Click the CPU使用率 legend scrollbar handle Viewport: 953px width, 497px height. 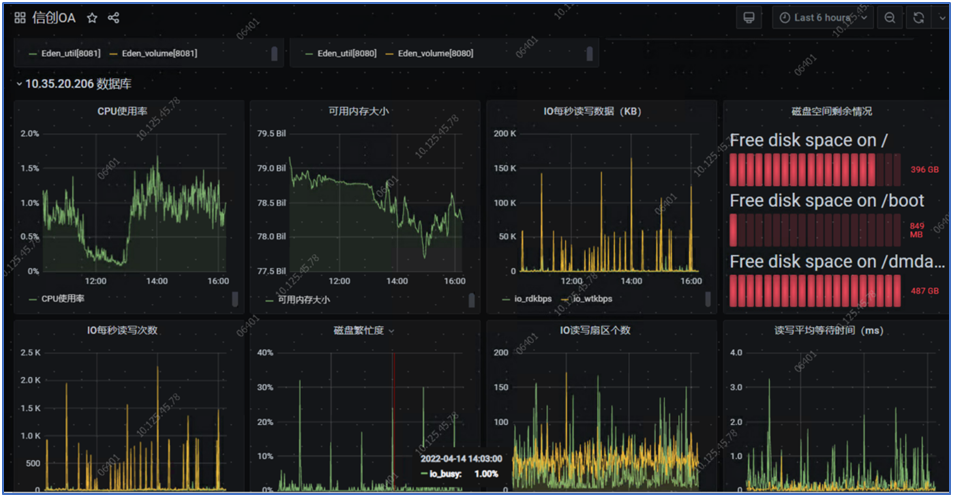[235, 299]
